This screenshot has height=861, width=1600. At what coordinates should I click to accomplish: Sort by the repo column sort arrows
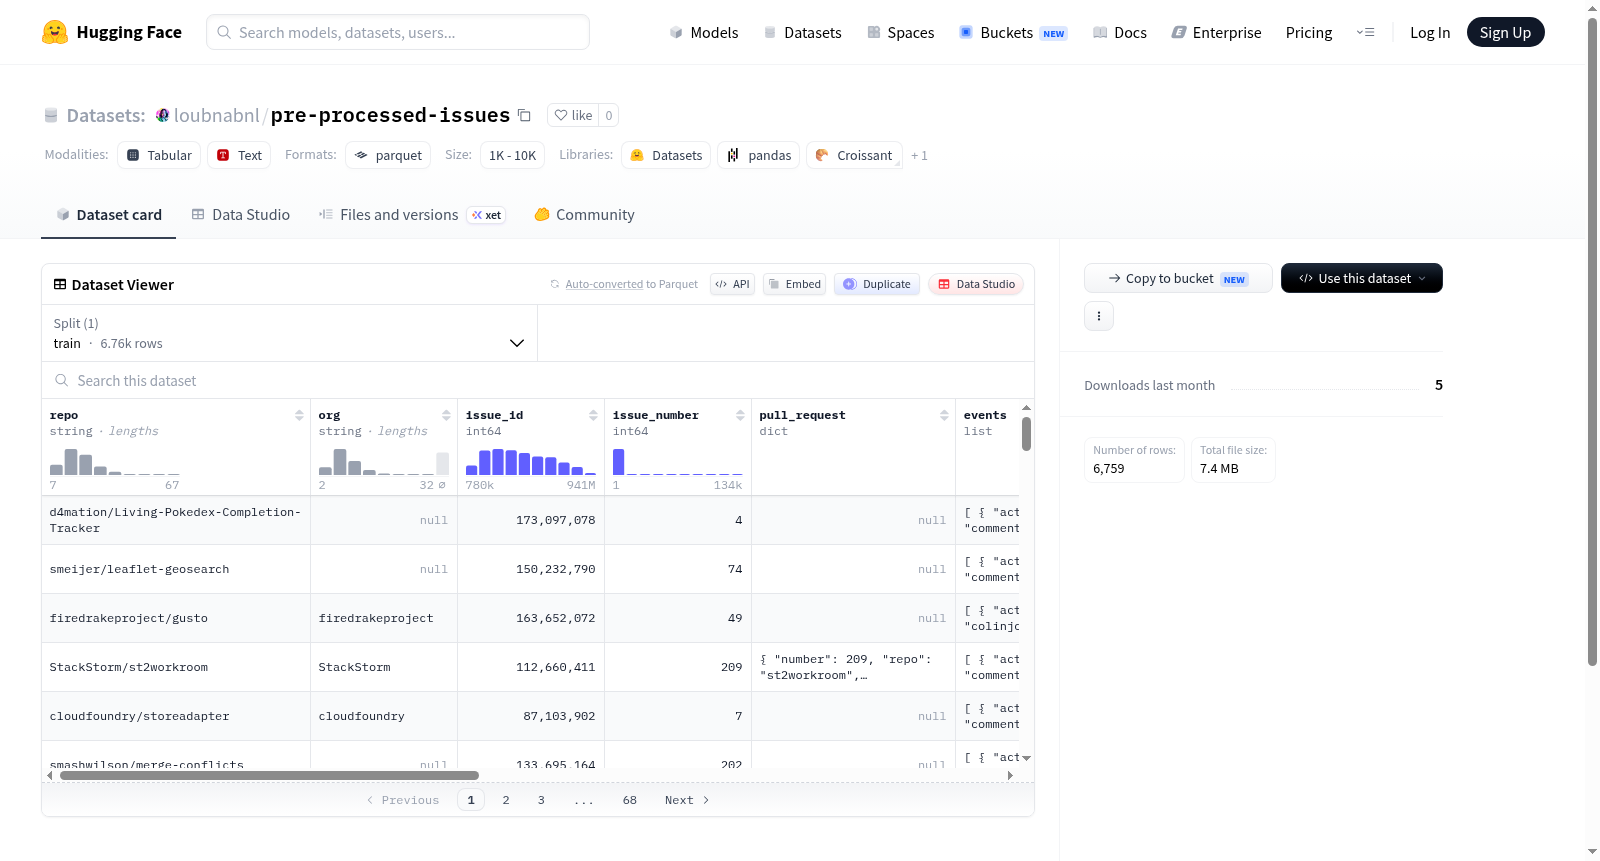[299, 415]
